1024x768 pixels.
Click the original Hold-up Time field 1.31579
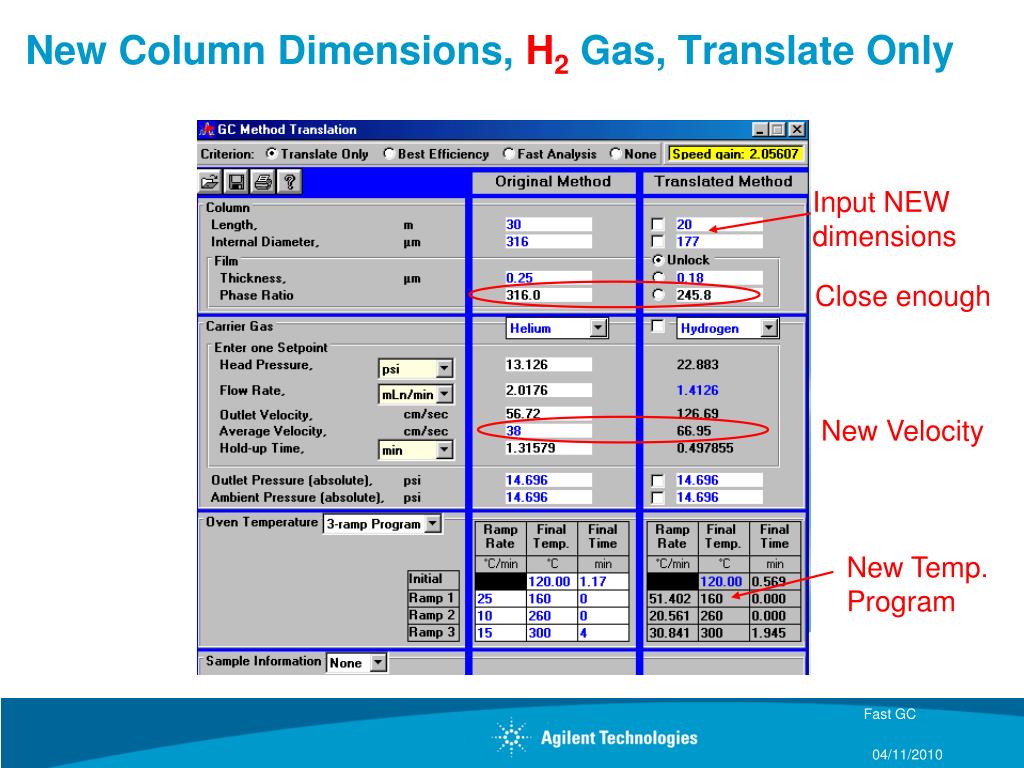pyautogui.click(x=548, y=448)
